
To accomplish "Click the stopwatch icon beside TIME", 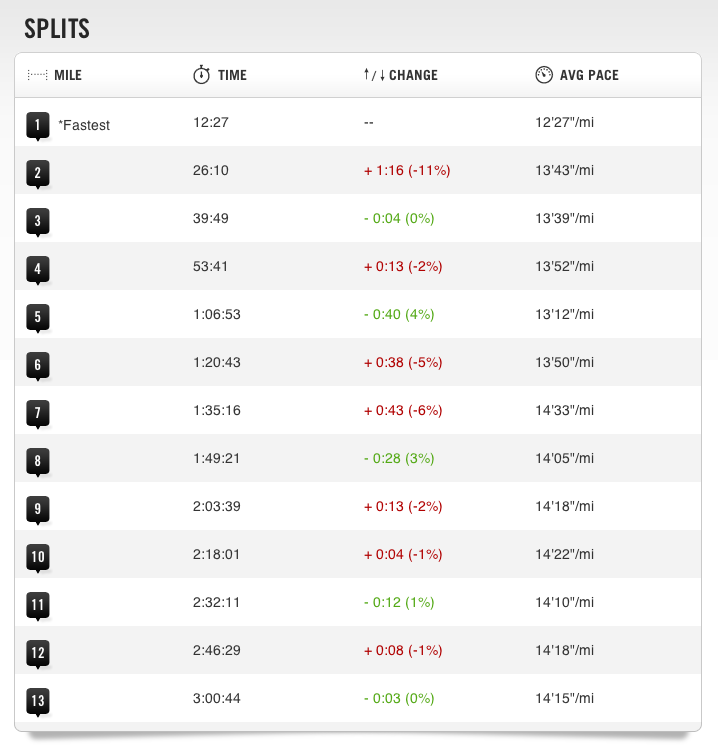I will coord(201,75).
